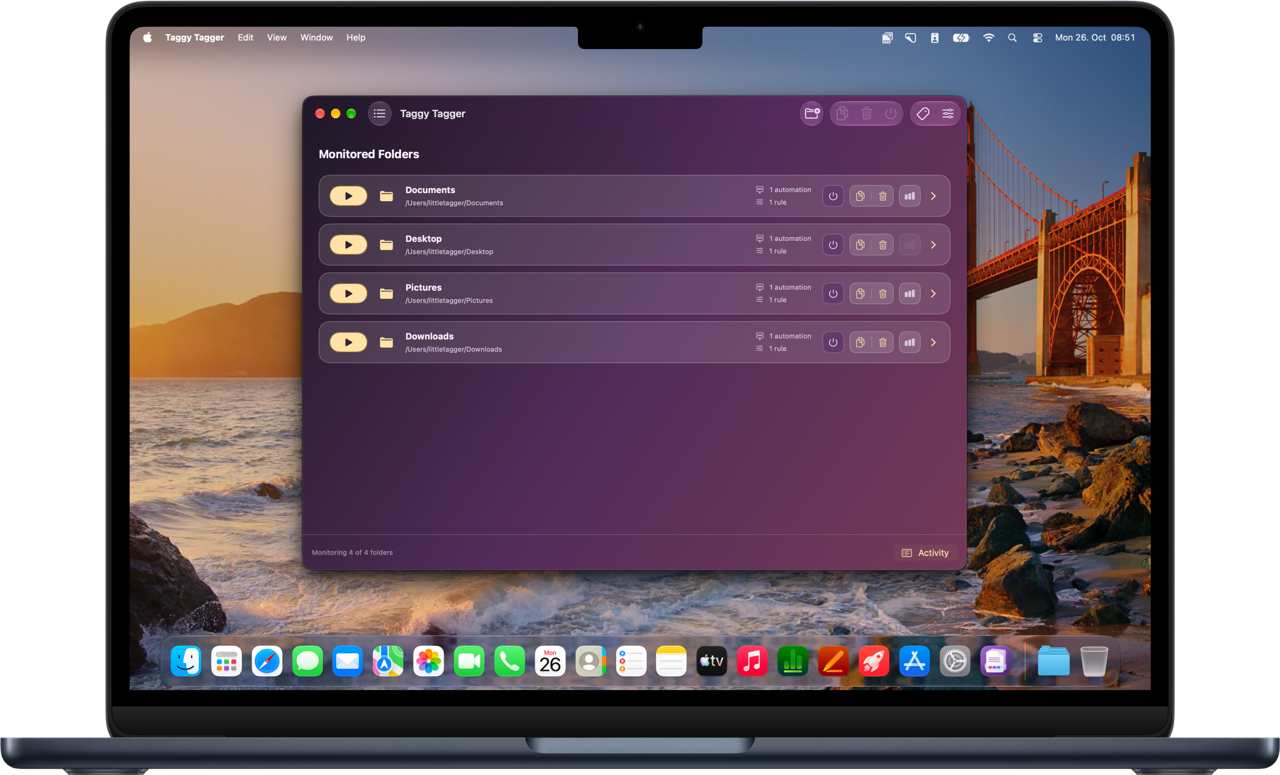The height and width of the screenshot is (775, 1280).
Task: Delete the Documents monitored folder
Action: pos(882,196)
